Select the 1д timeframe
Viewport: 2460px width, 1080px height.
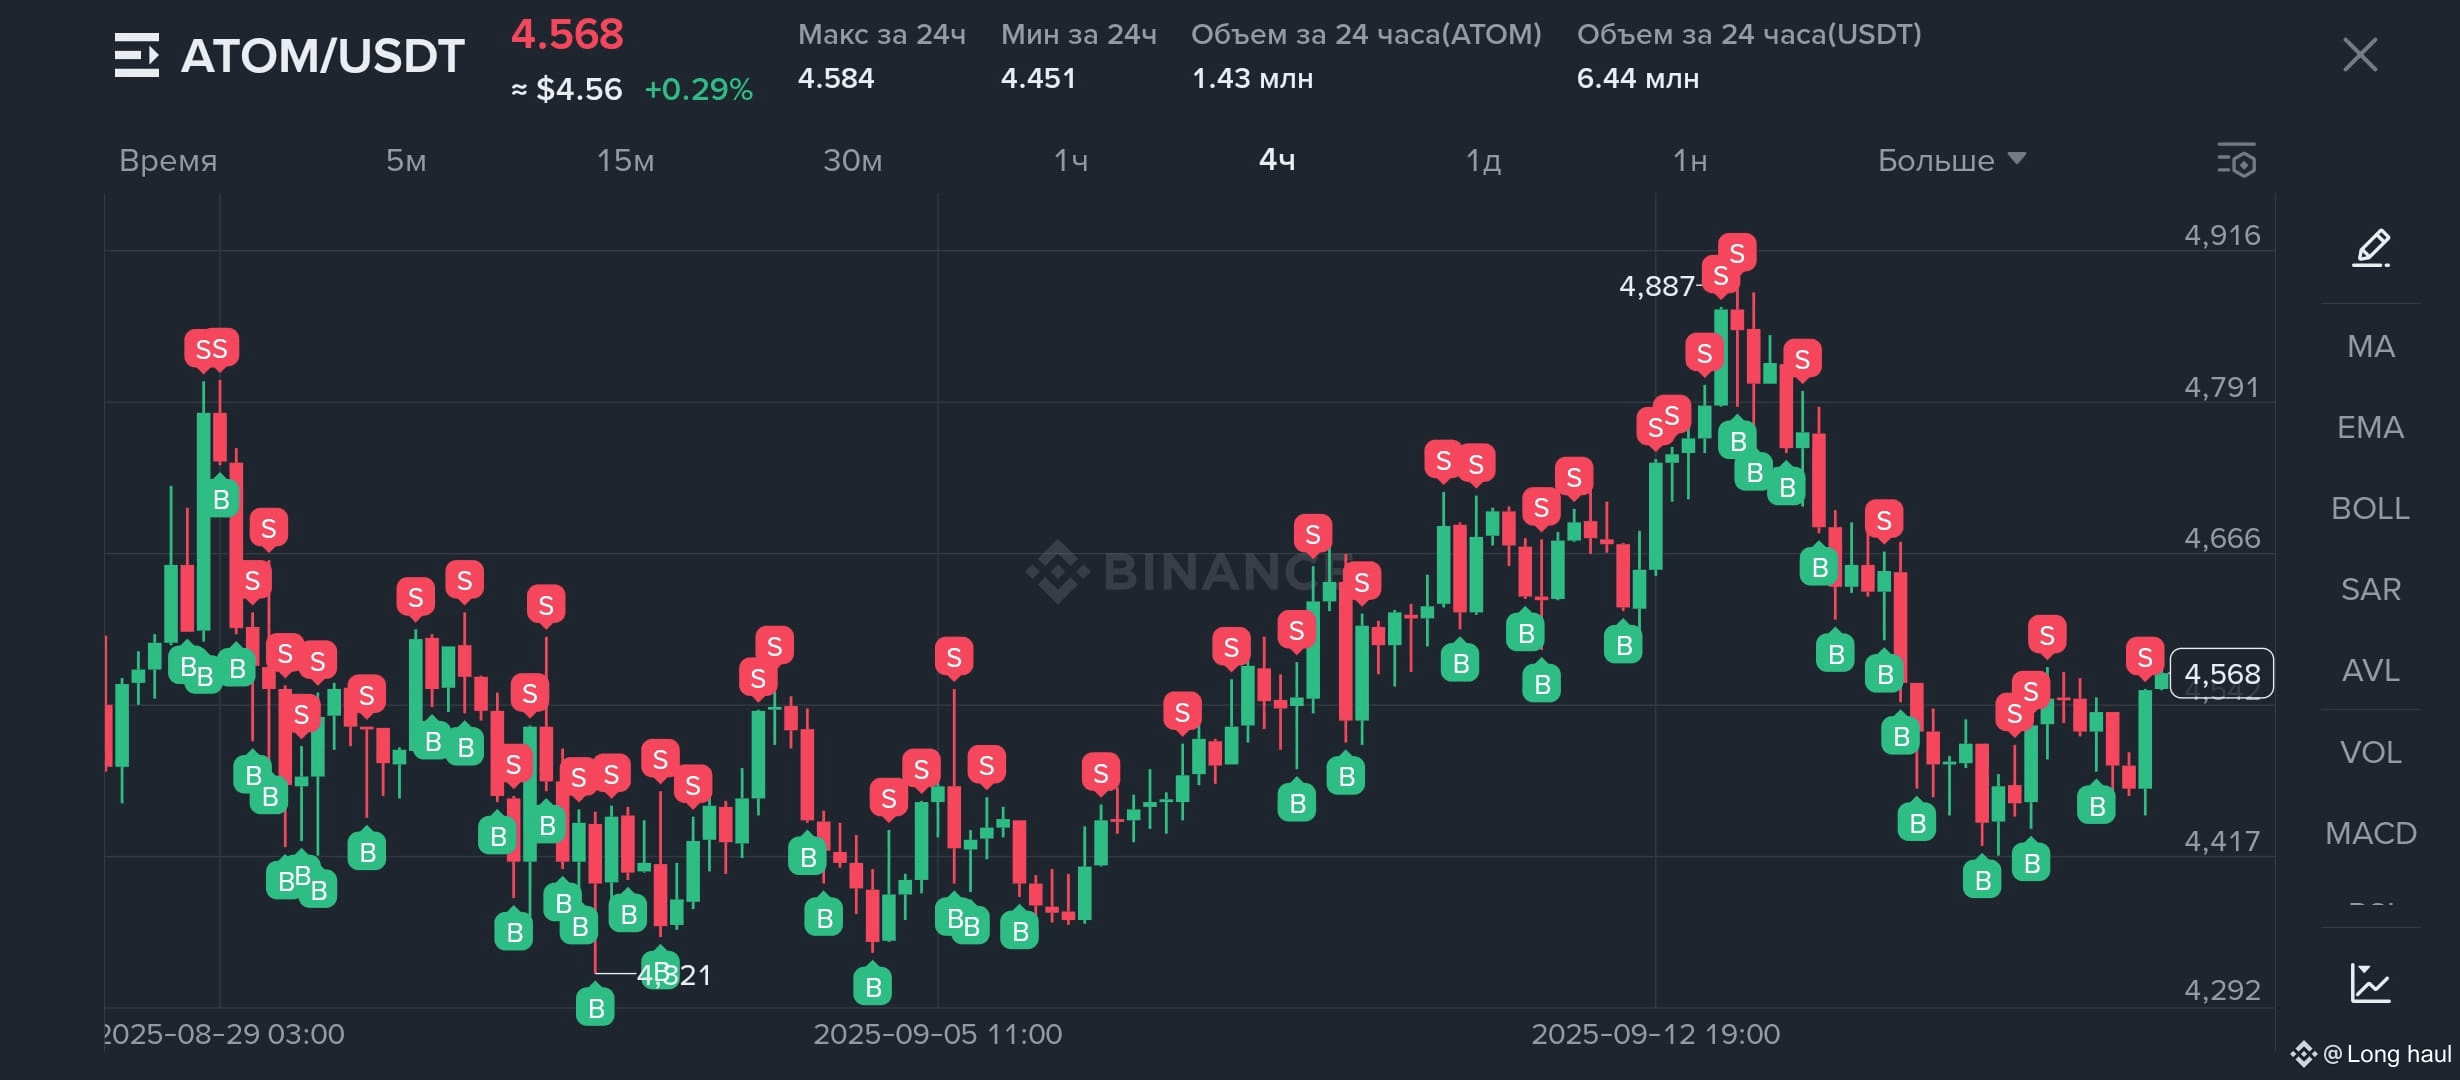pos(1483,160)
